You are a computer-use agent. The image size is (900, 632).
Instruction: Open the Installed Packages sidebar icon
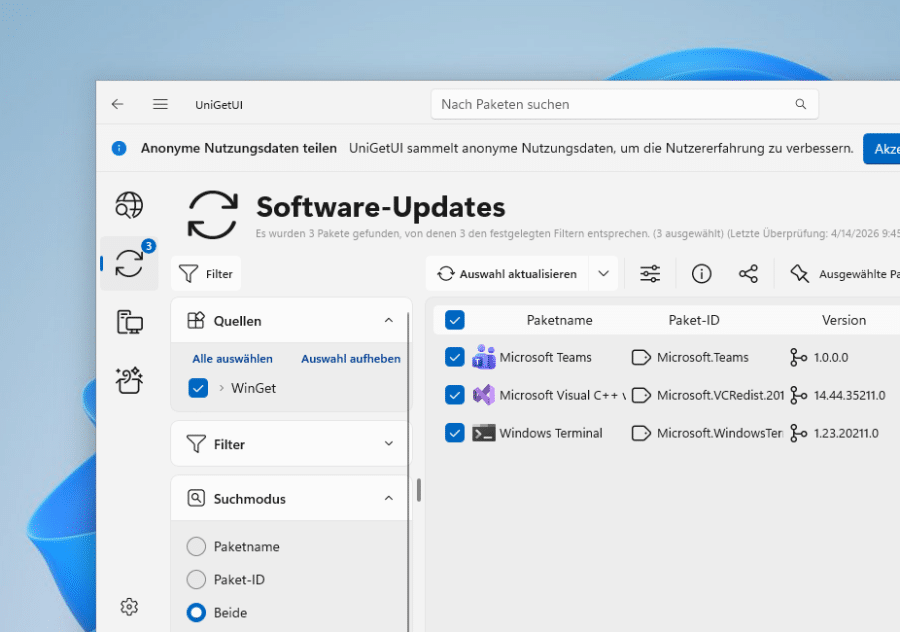tap(129, 322)
